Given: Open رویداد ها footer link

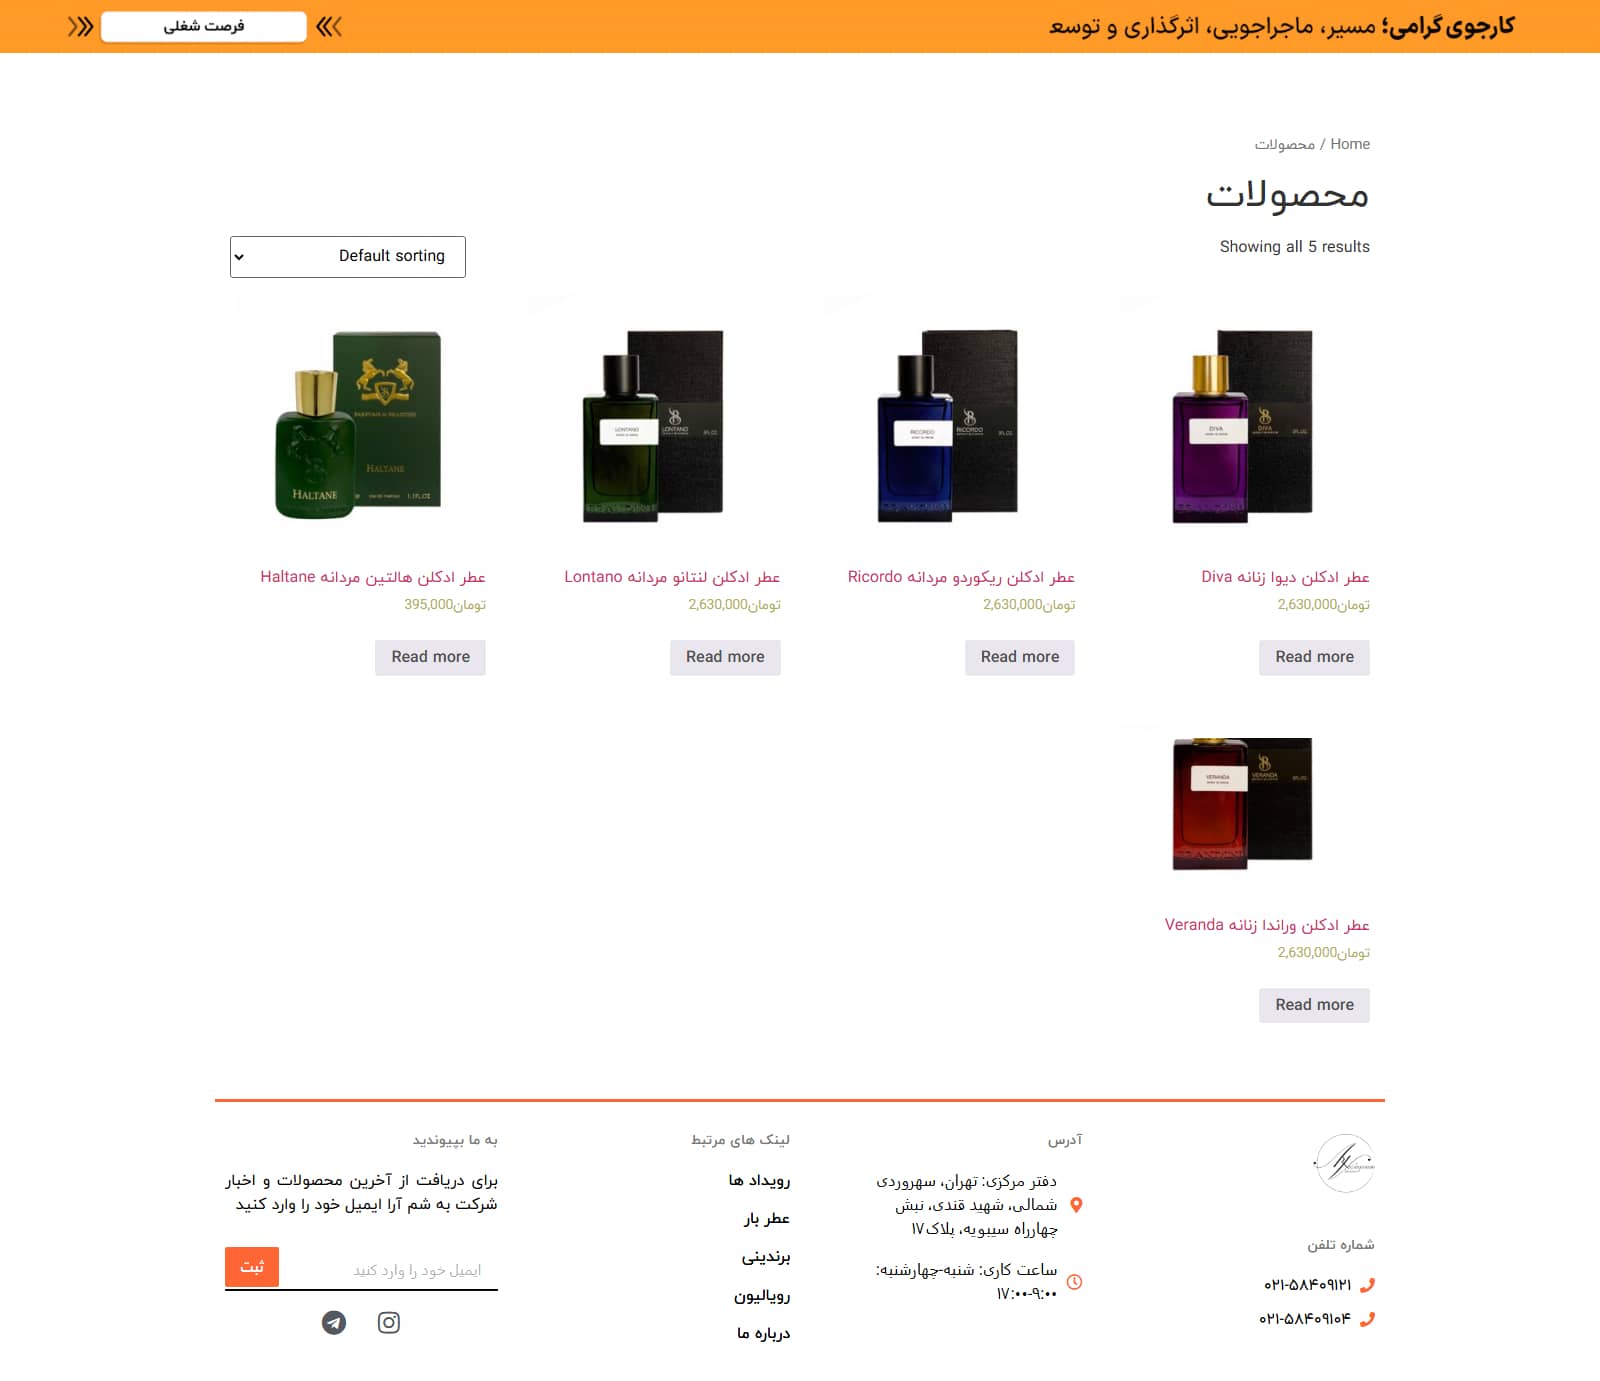Looking at the screenshot, I should [x=759, y=1181].
